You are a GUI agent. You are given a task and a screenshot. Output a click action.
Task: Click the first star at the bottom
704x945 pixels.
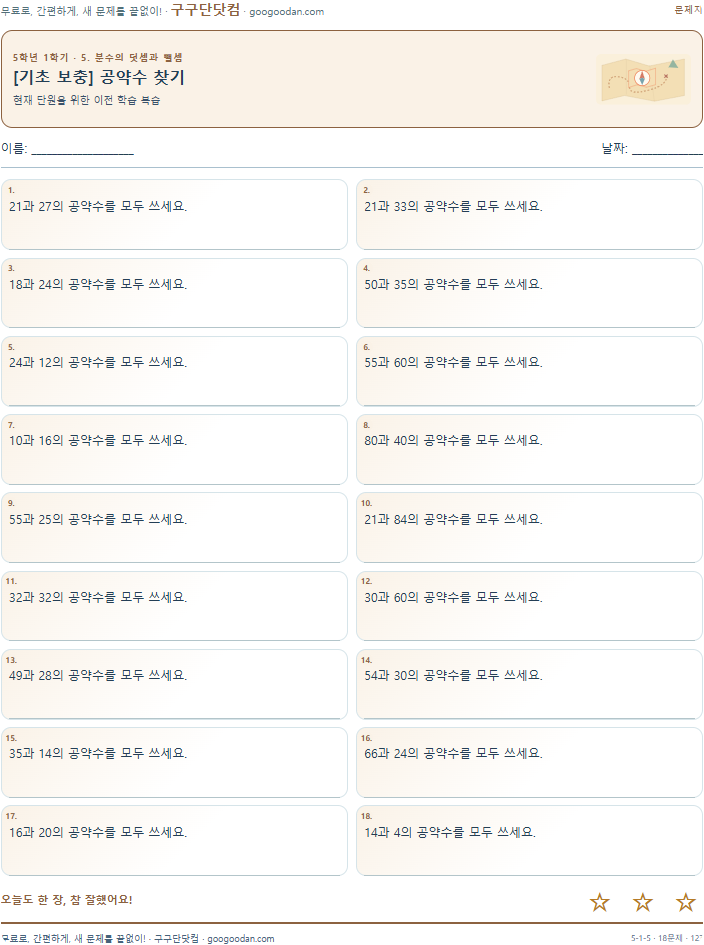[600, 902]
